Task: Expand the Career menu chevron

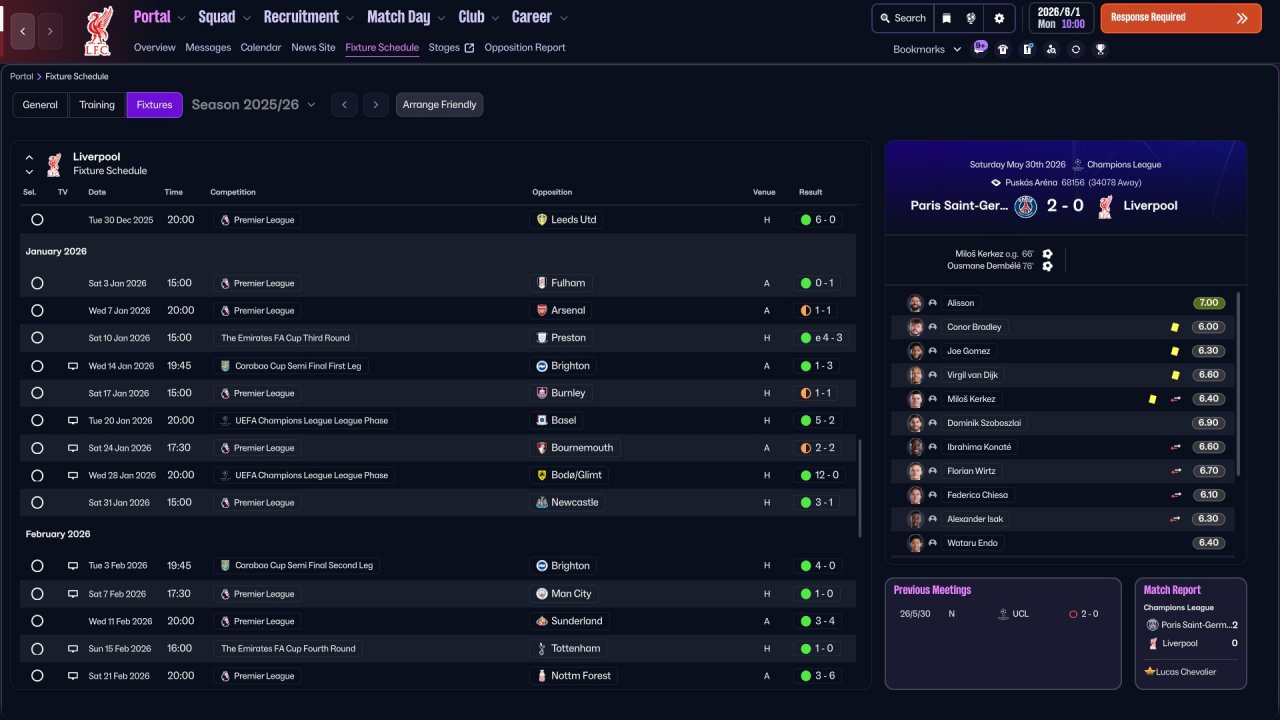Action: click(x=563, y=18)
